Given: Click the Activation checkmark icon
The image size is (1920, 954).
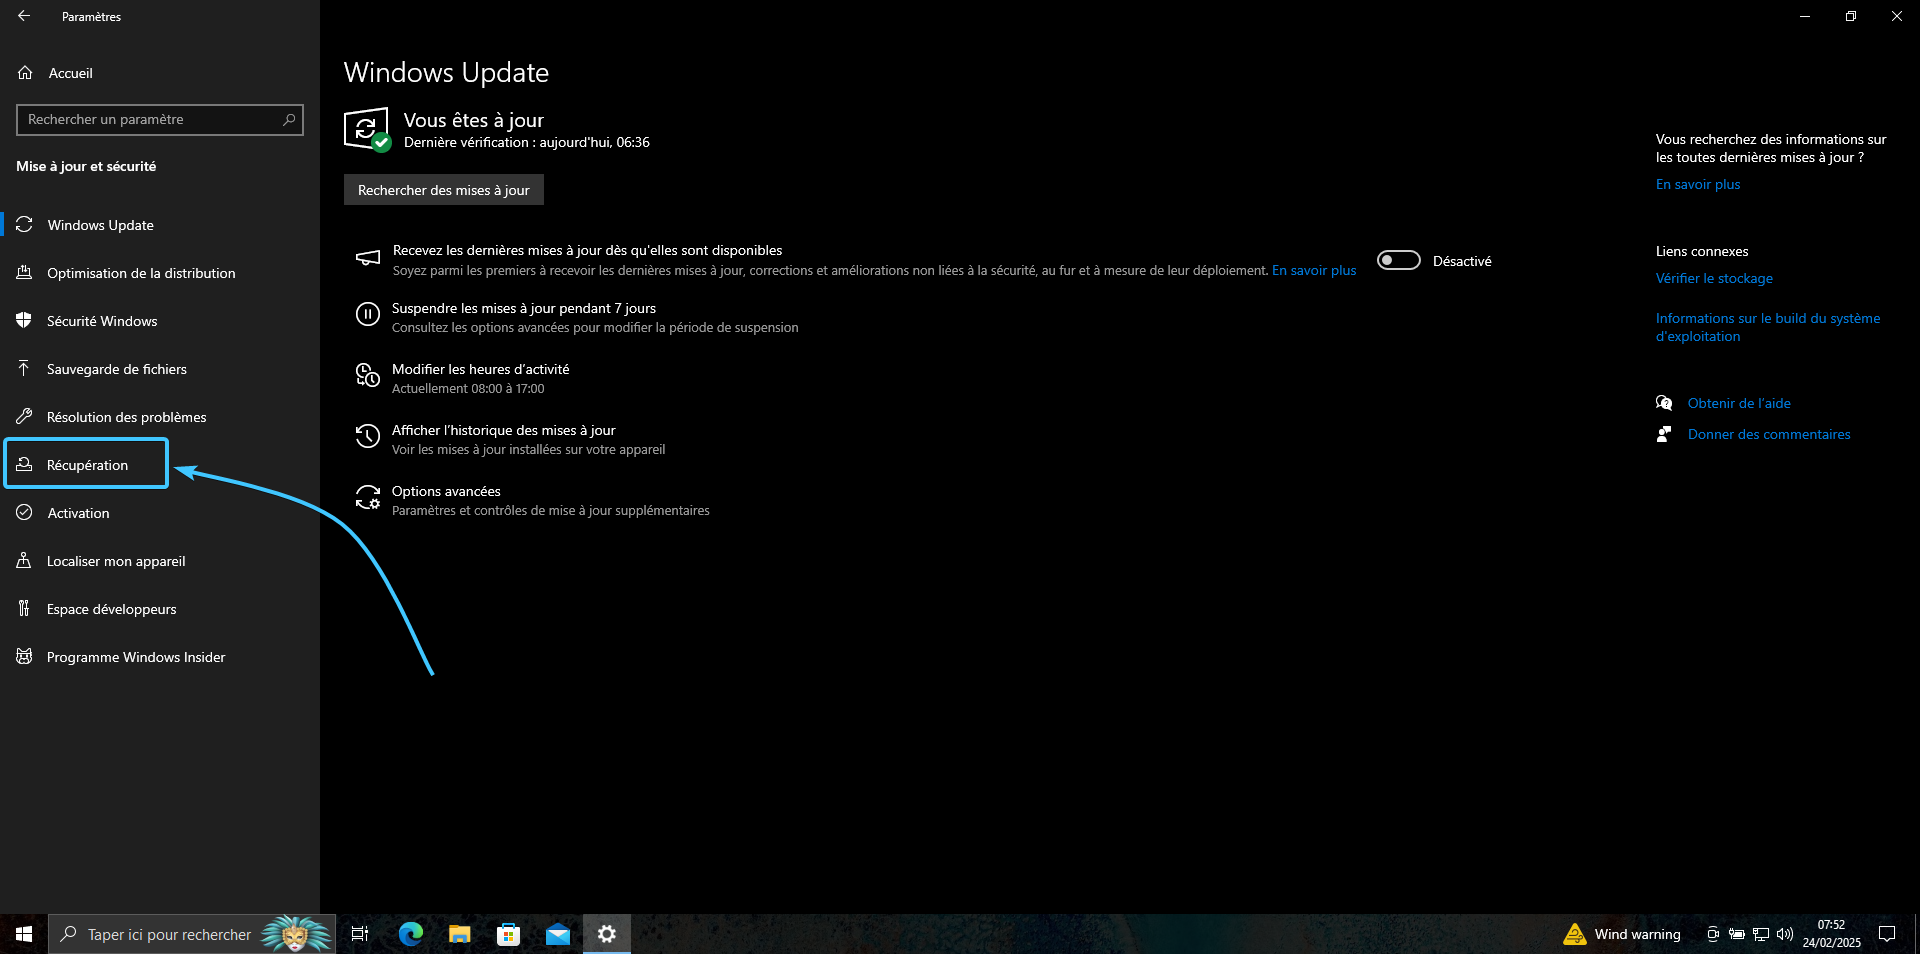Looking at the screenshot, I should 24,513.
